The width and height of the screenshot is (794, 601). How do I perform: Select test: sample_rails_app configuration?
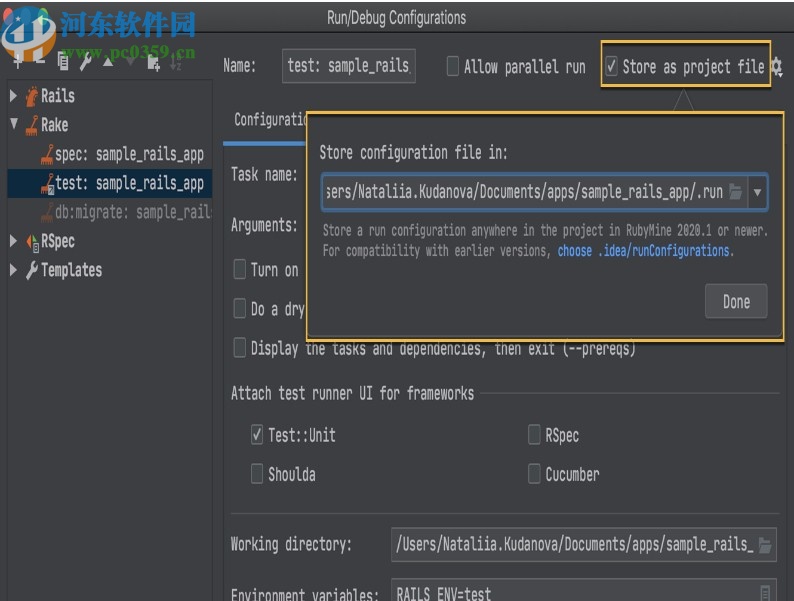(109, 183)
